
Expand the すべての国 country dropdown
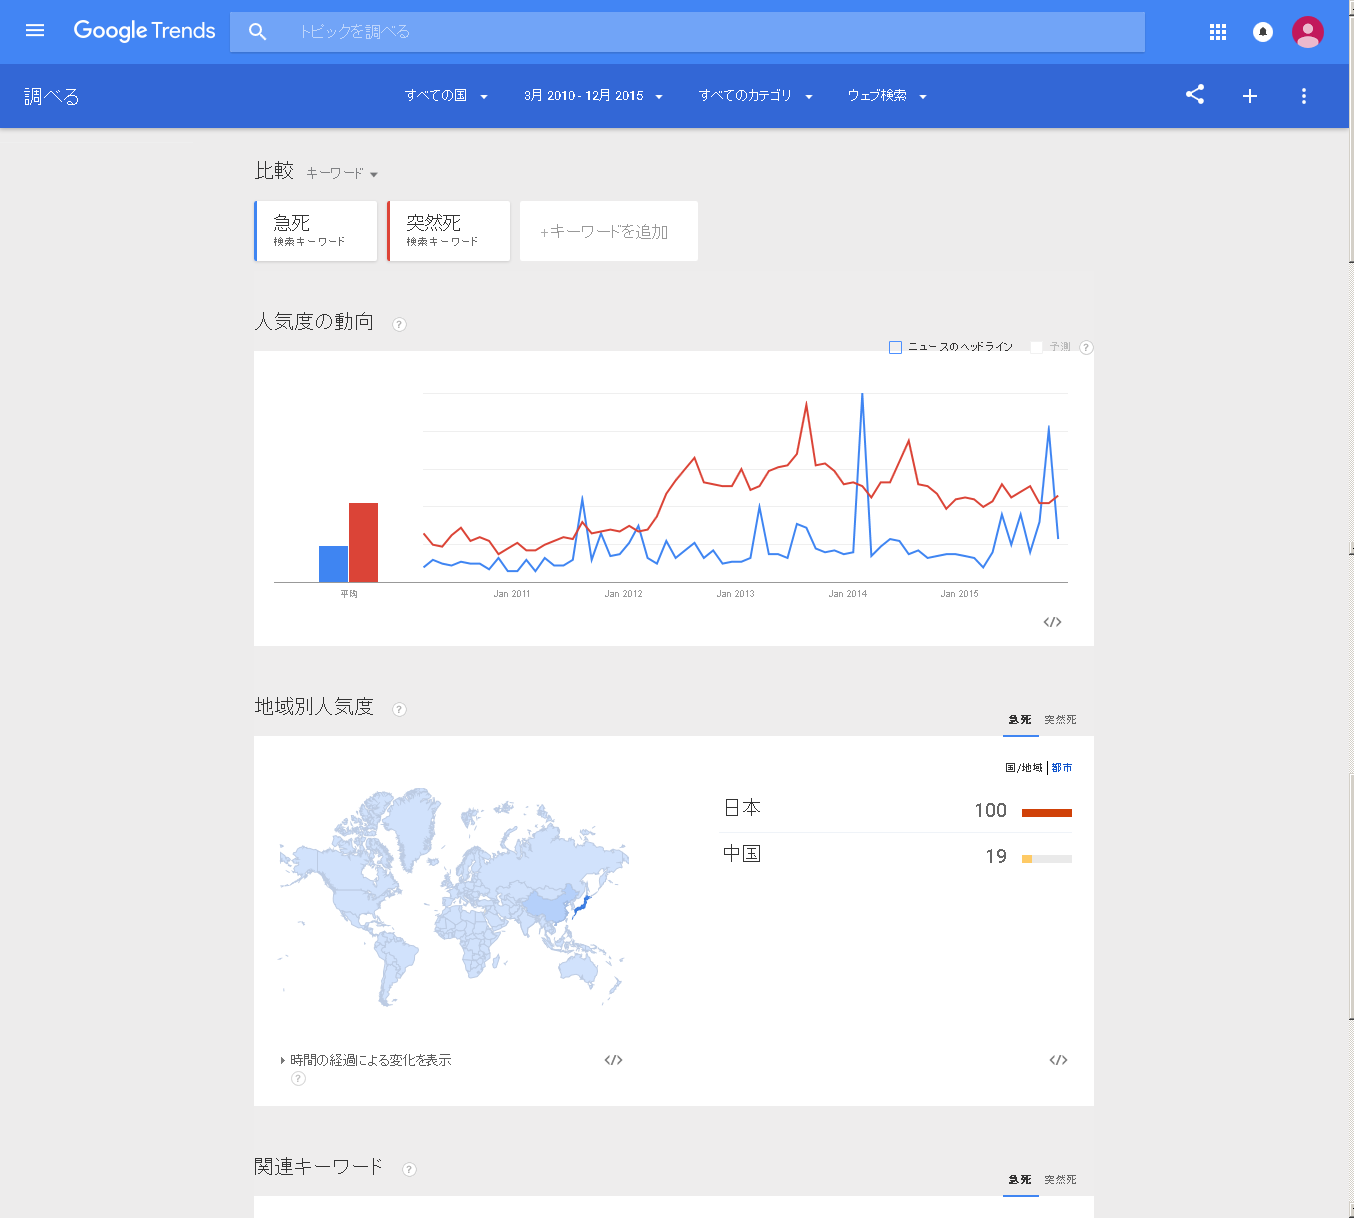point(446,96)
